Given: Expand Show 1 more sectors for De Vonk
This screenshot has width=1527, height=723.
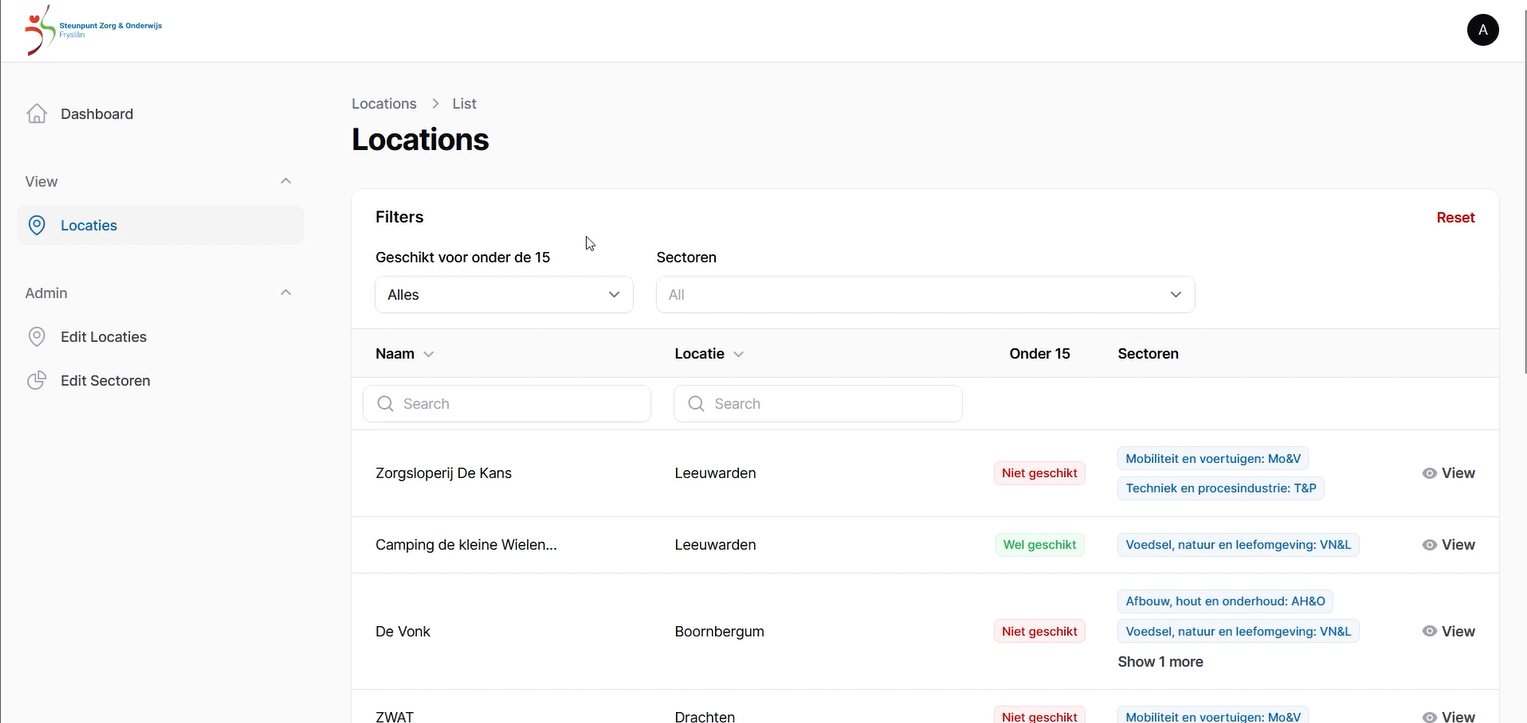Looking at the screenshot, I should pyautogui.click(x=1160, y=662).
